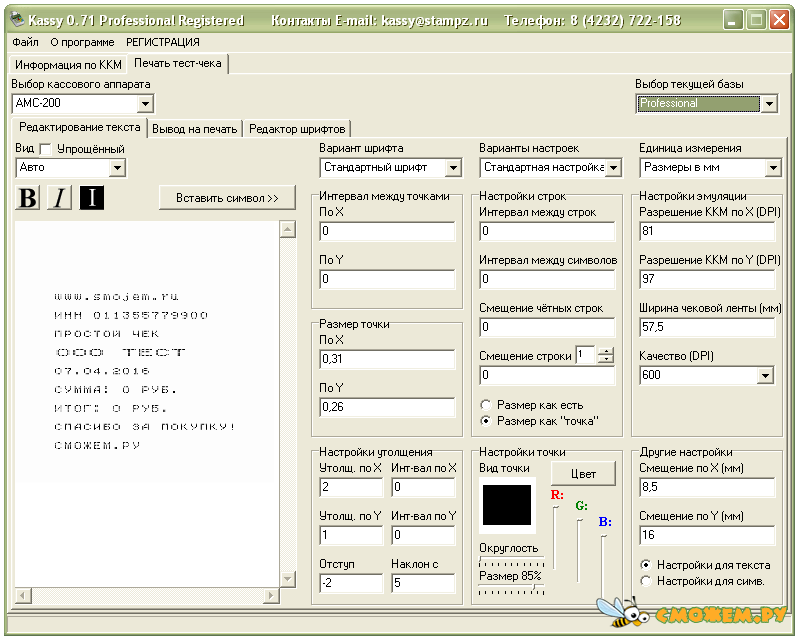Click the Цвет color button
The image size is (798, 639).
click(x=583, y=474)
